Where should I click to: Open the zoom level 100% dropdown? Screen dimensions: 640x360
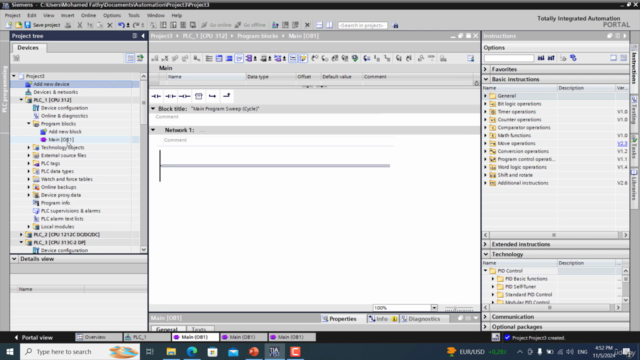click(434, 308)
